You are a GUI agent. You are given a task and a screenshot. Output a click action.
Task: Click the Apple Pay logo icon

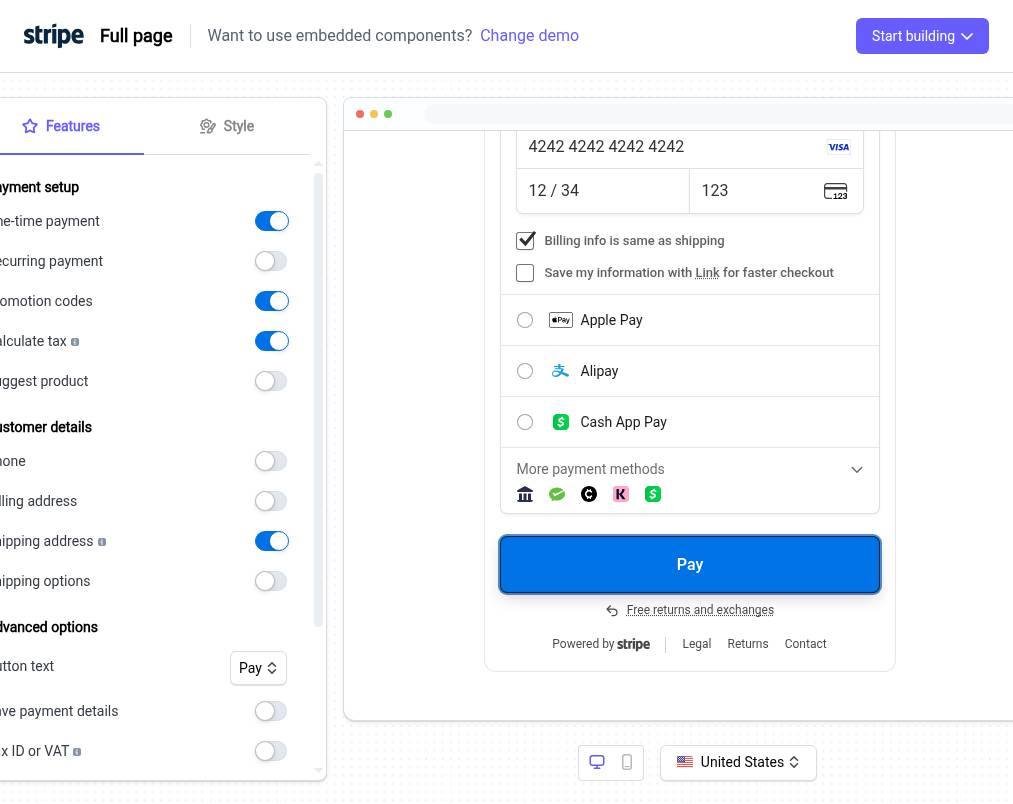click(560, 320)
